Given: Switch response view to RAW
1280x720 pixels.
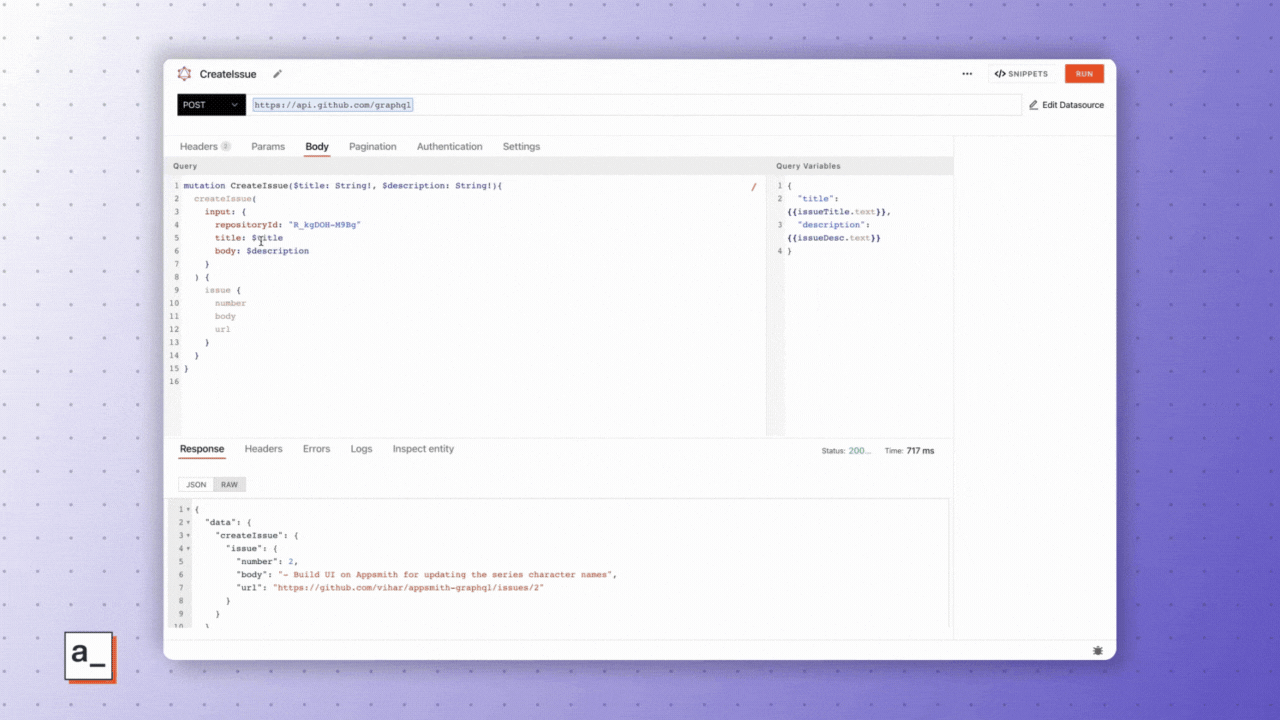Looking at the screenshot, I should [230, 485].
